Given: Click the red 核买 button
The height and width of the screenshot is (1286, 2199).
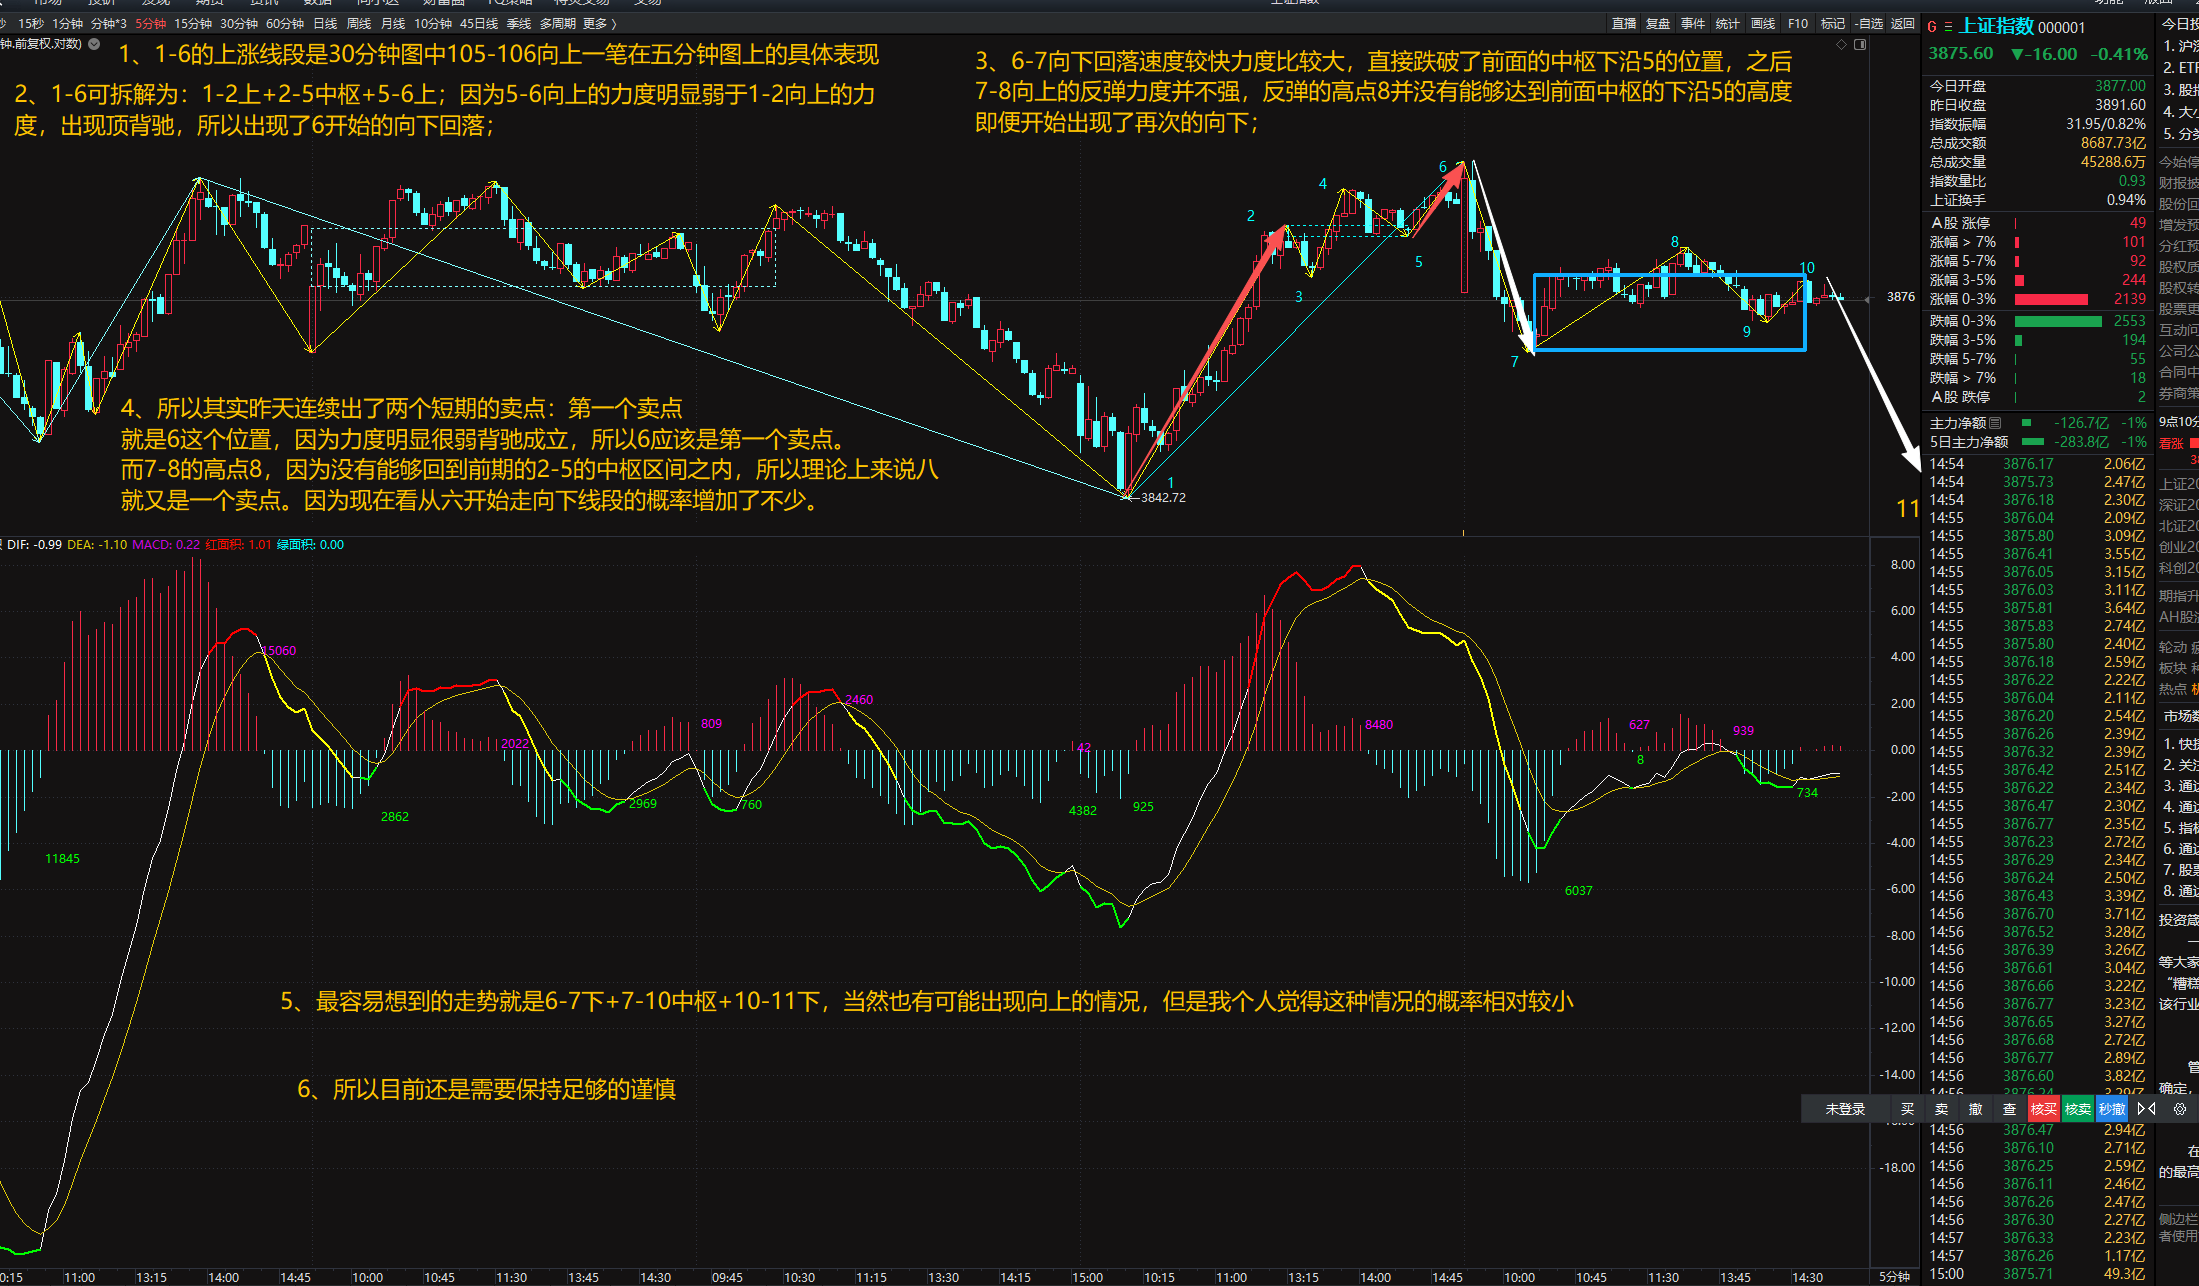Looking at the screenshot, I should pyautogui.click(x=2044, y=1109).
